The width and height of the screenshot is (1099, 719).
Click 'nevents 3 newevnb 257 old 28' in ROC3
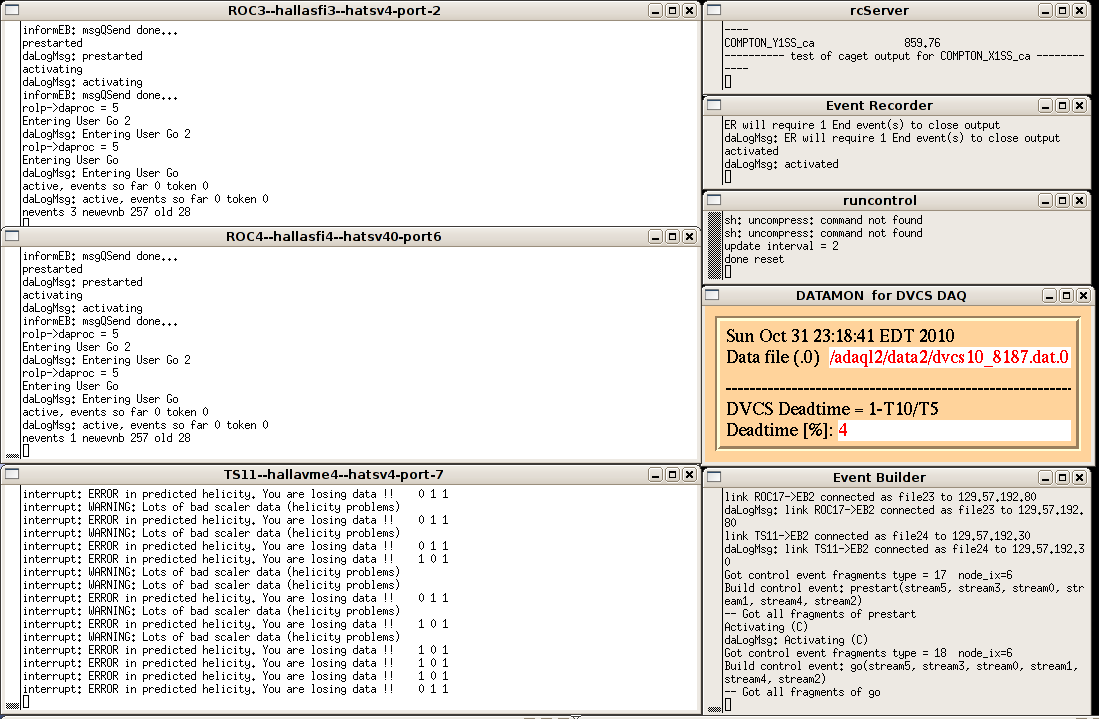coord(106,212)
